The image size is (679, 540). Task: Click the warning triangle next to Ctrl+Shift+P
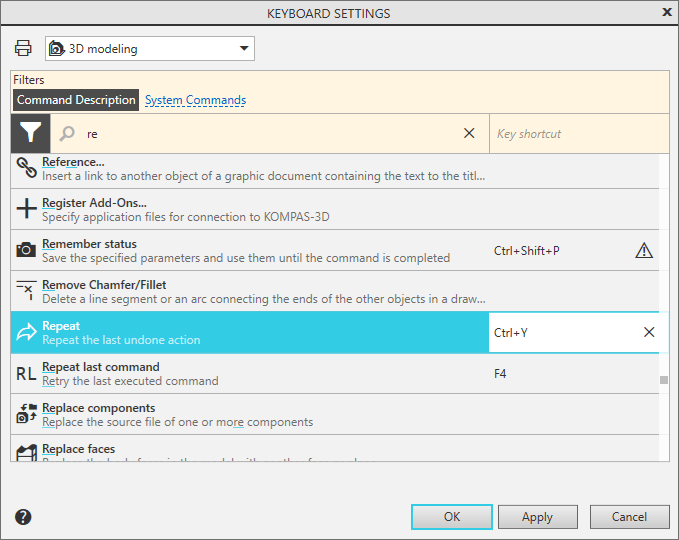pos(644,250)
